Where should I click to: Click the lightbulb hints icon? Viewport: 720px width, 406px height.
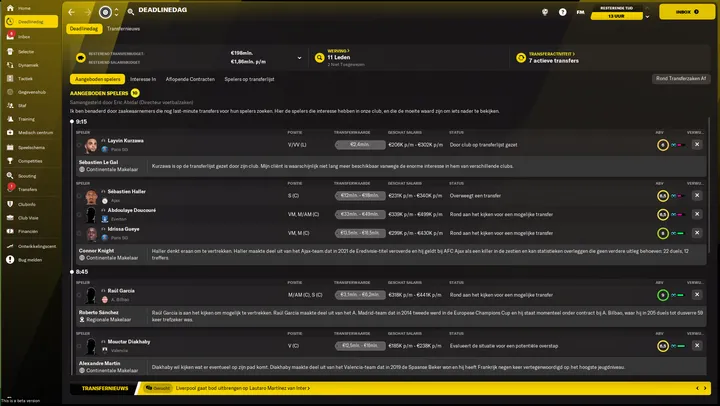(545, 12)
